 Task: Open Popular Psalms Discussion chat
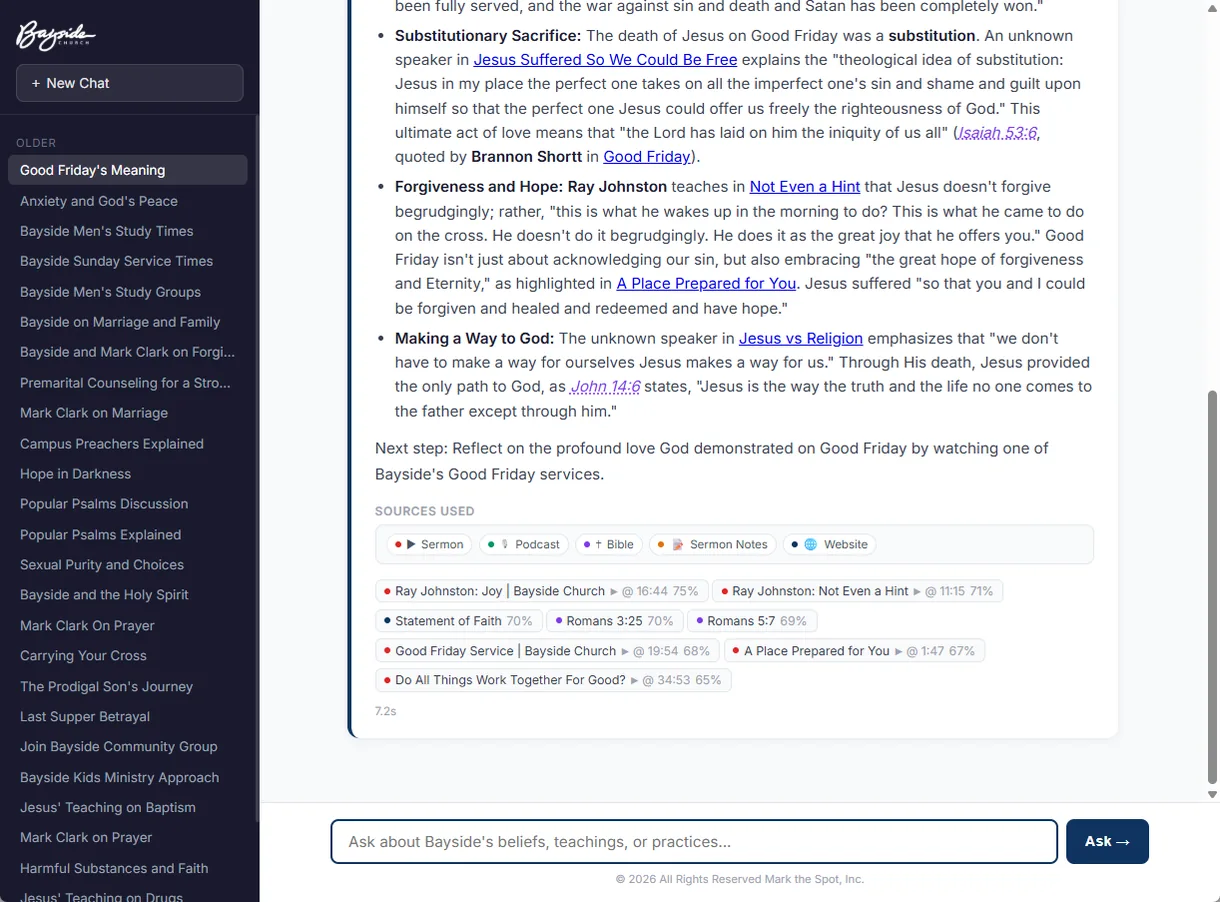tap(128, 504)
